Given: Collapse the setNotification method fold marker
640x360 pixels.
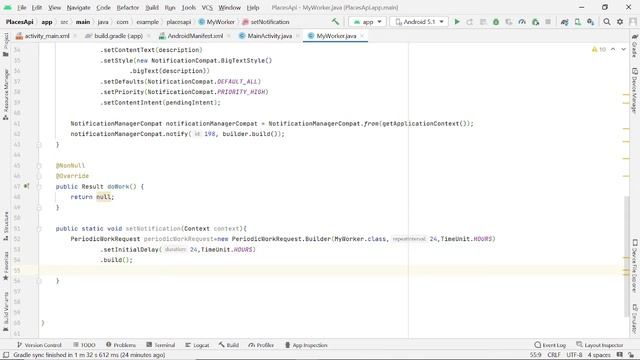Looking at the screenshot, I should click(39, 229).
